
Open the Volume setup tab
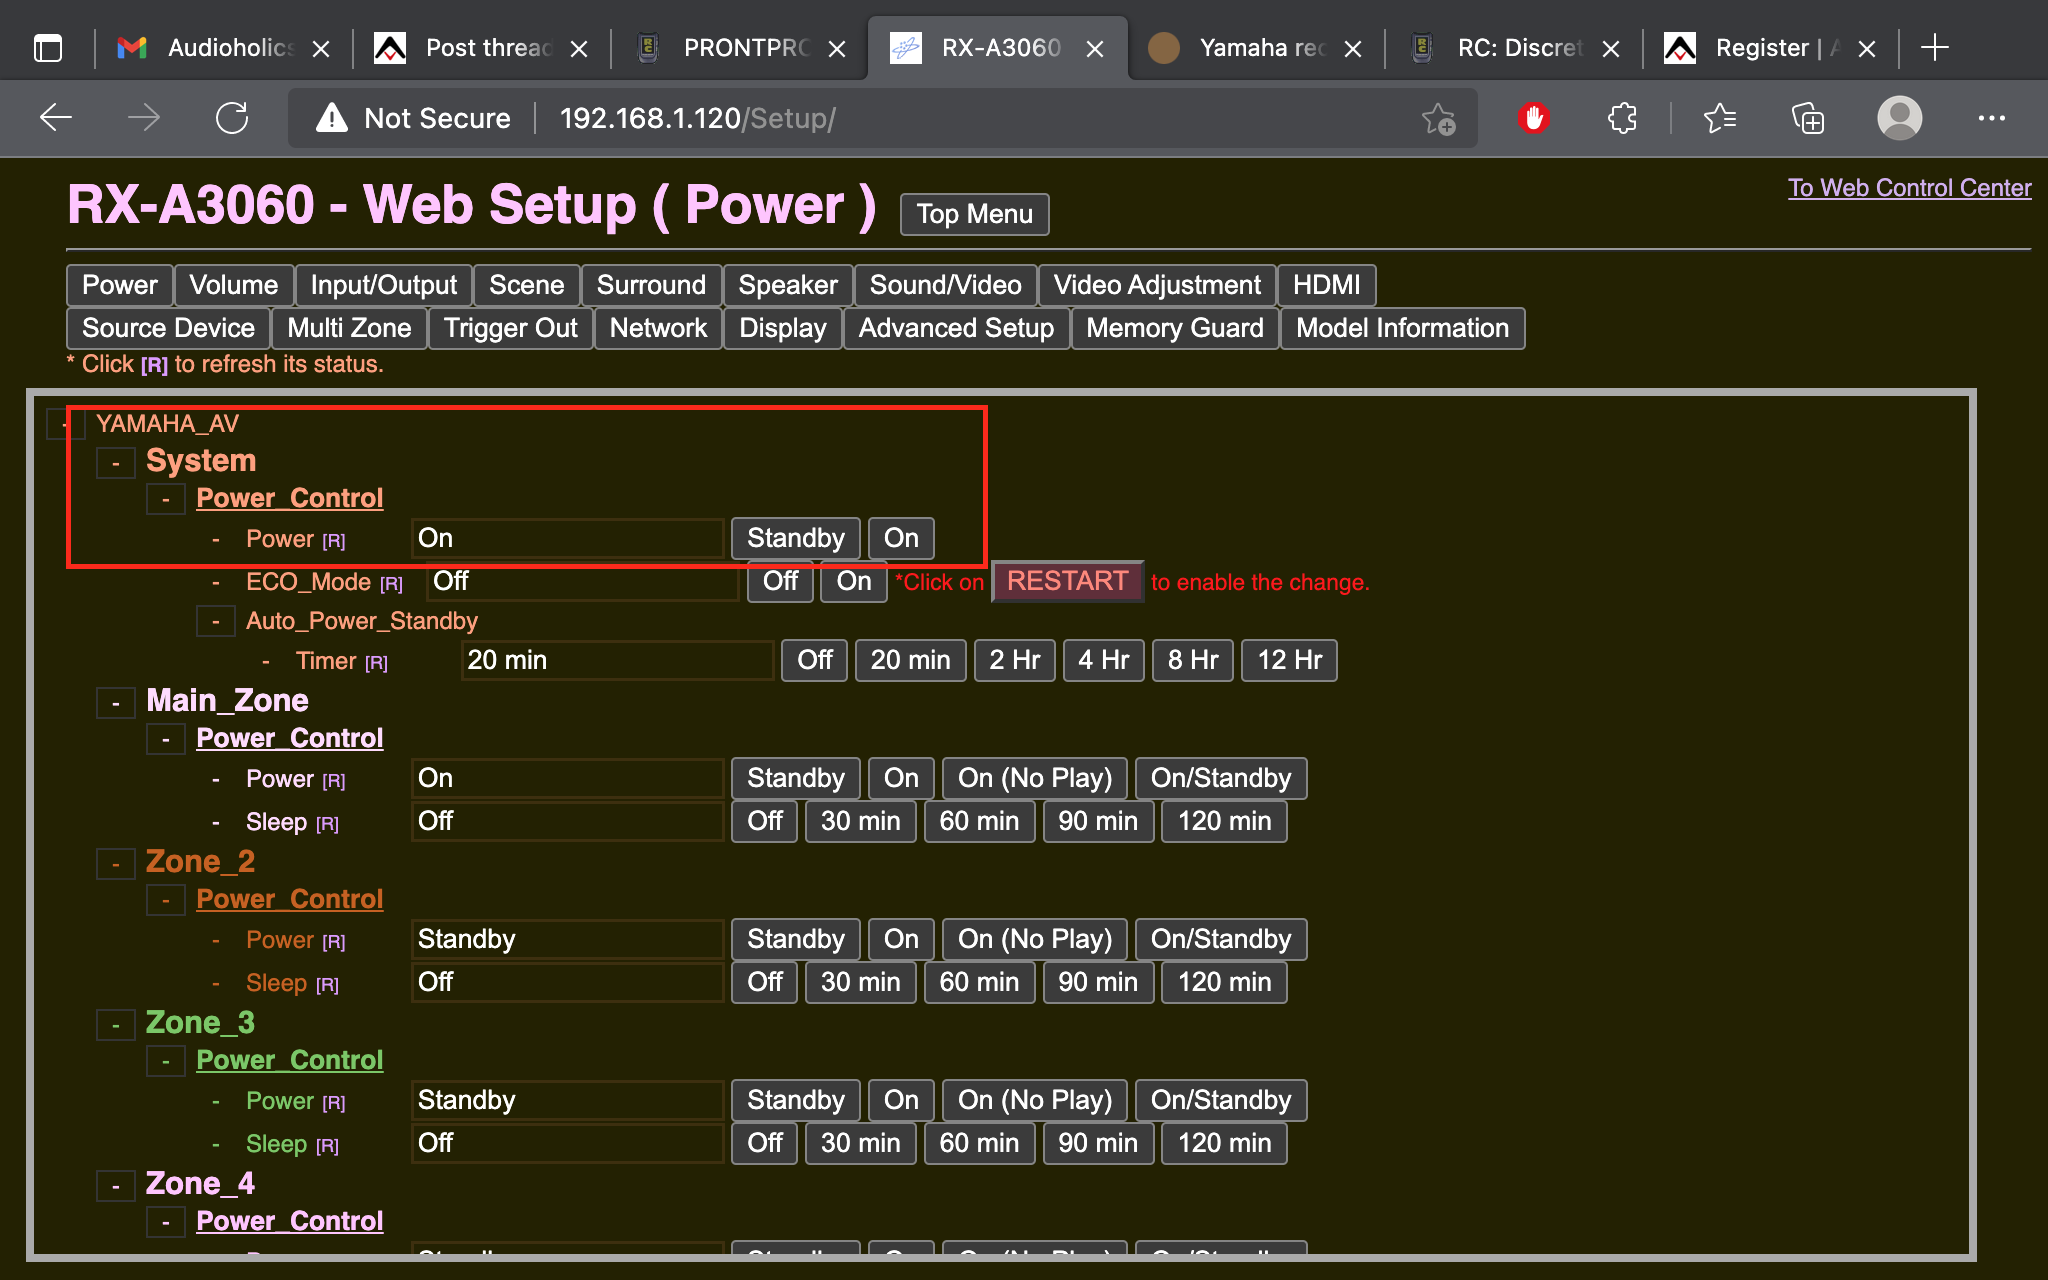(234, 285)
